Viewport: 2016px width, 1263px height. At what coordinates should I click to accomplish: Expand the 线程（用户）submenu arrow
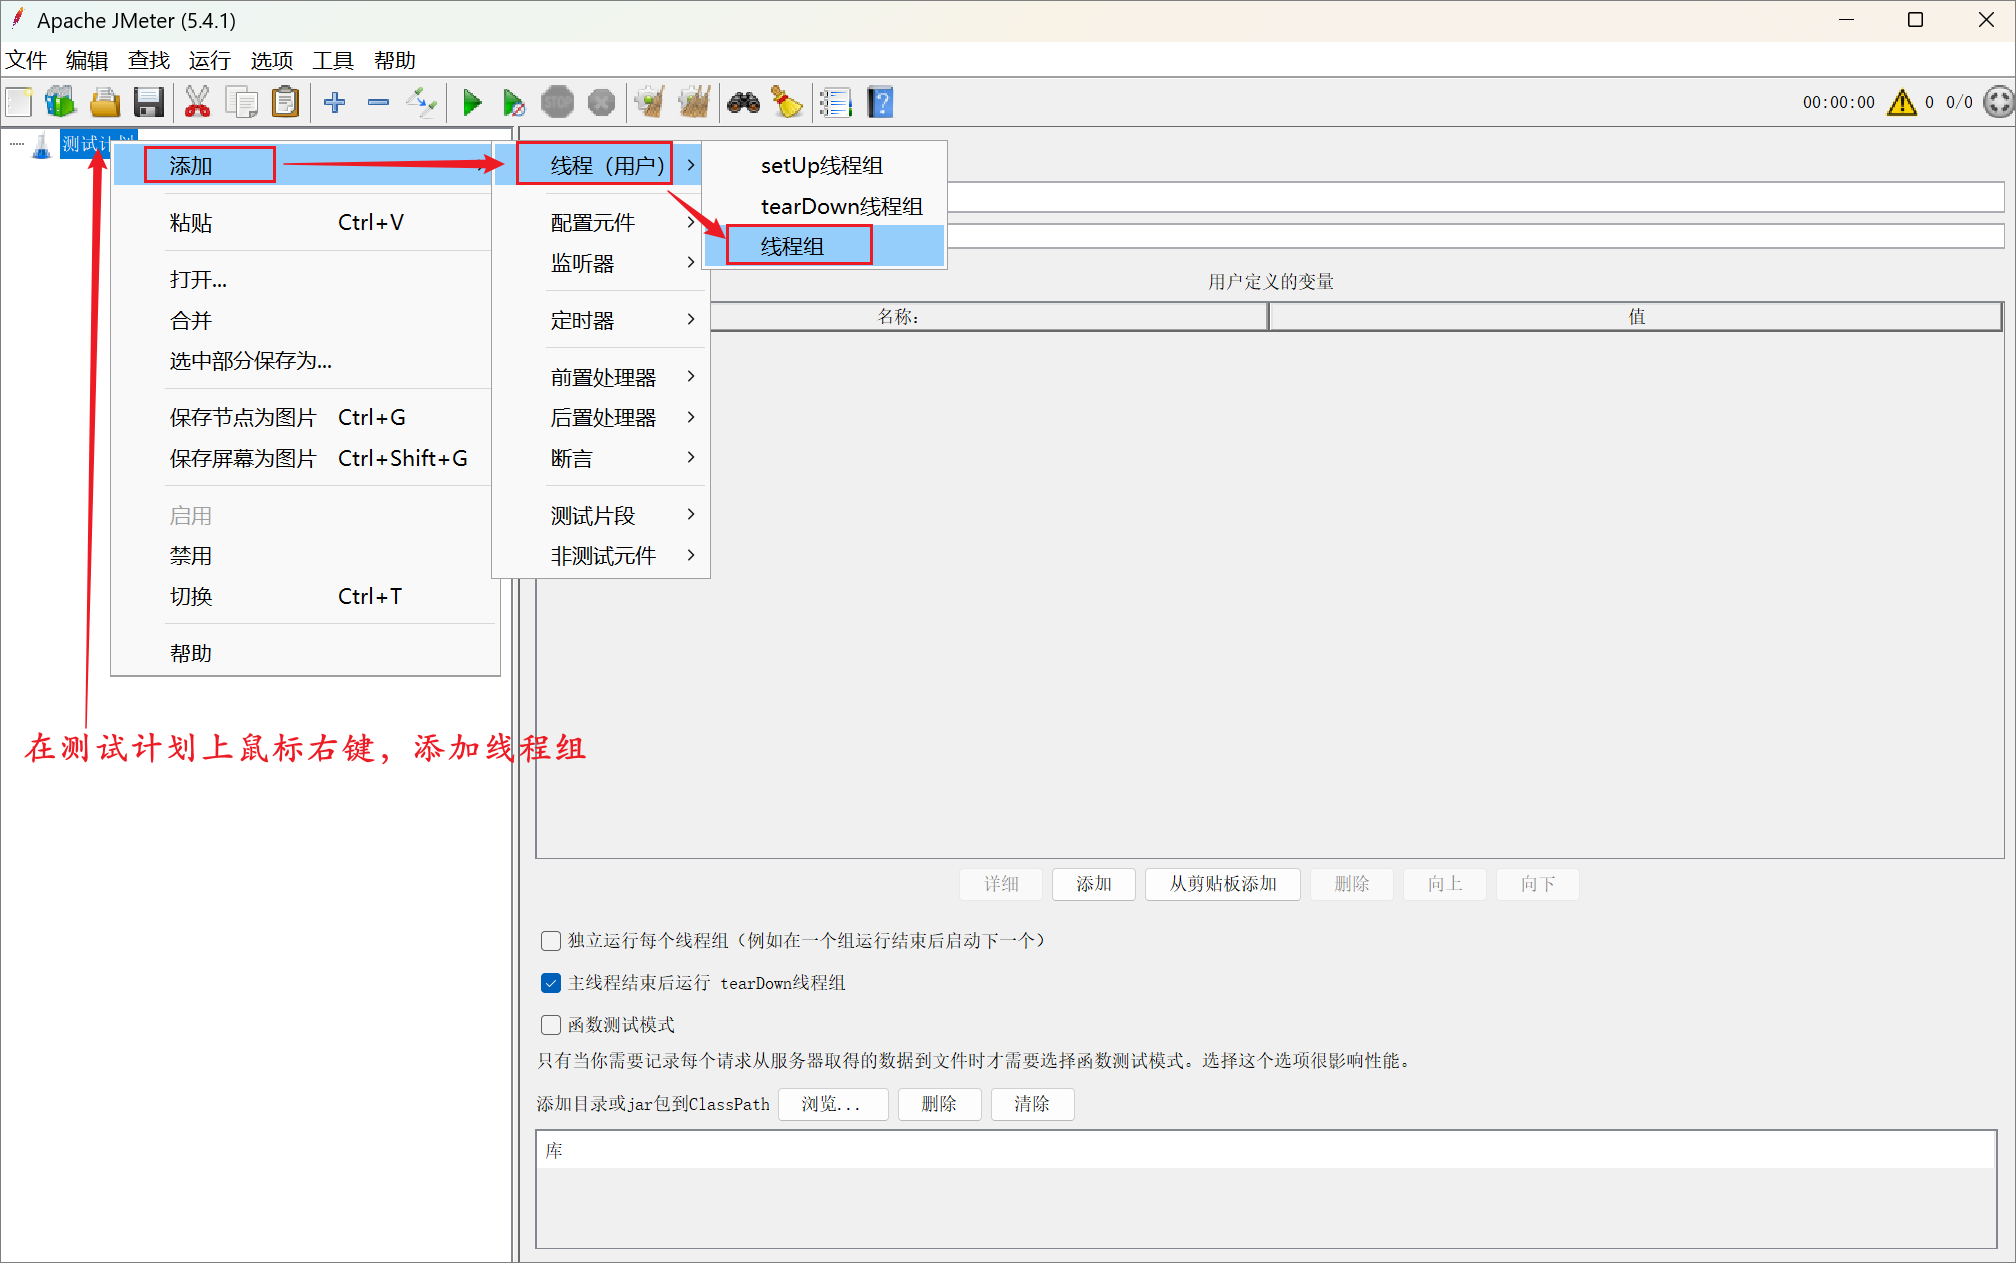tap(690, 165)
